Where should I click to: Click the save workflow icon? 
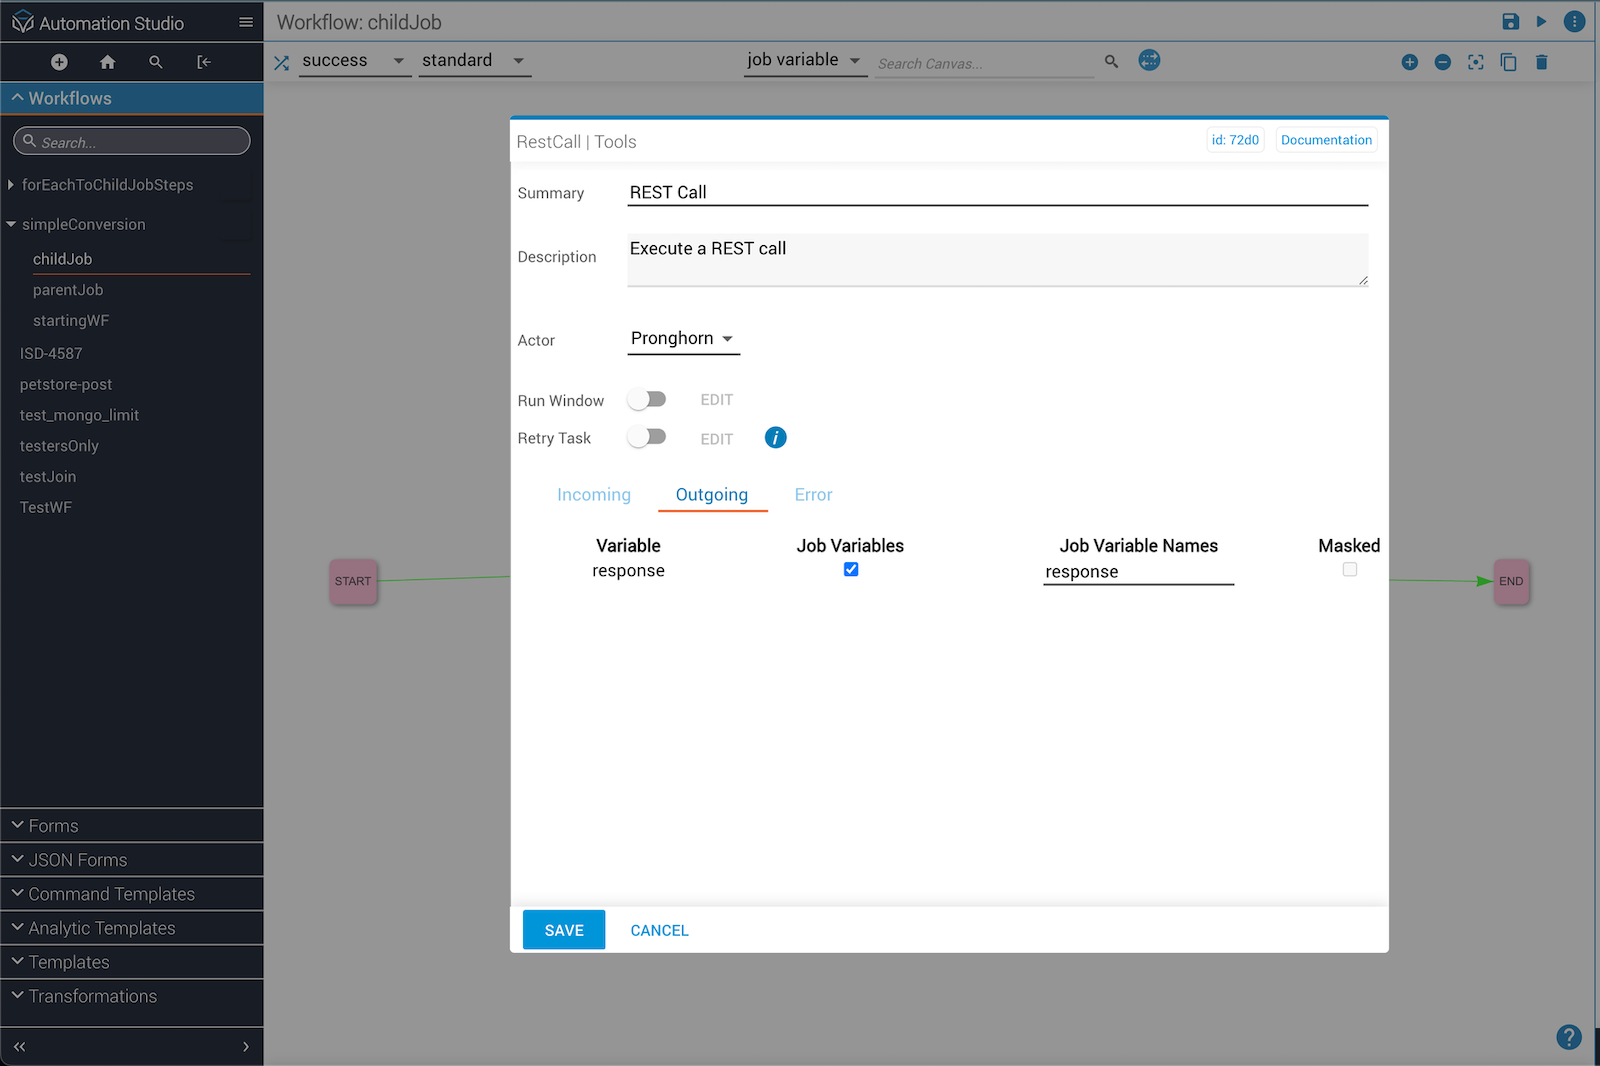[x=1510, y=22]
